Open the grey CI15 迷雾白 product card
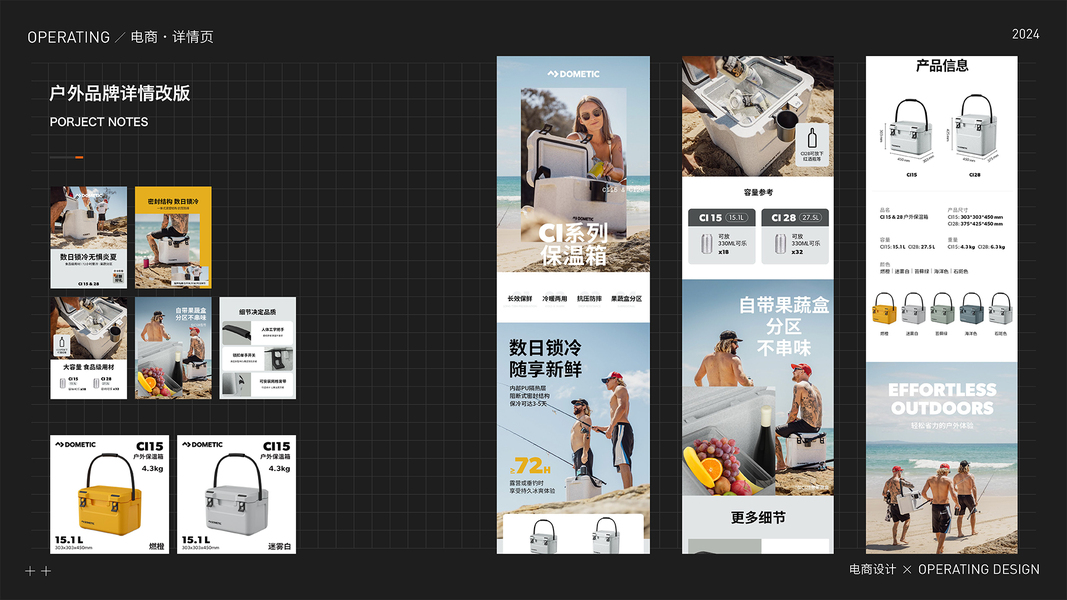The width and height of the screenshot is (1067, 600). pyautogui.click(x=236, y=495)
